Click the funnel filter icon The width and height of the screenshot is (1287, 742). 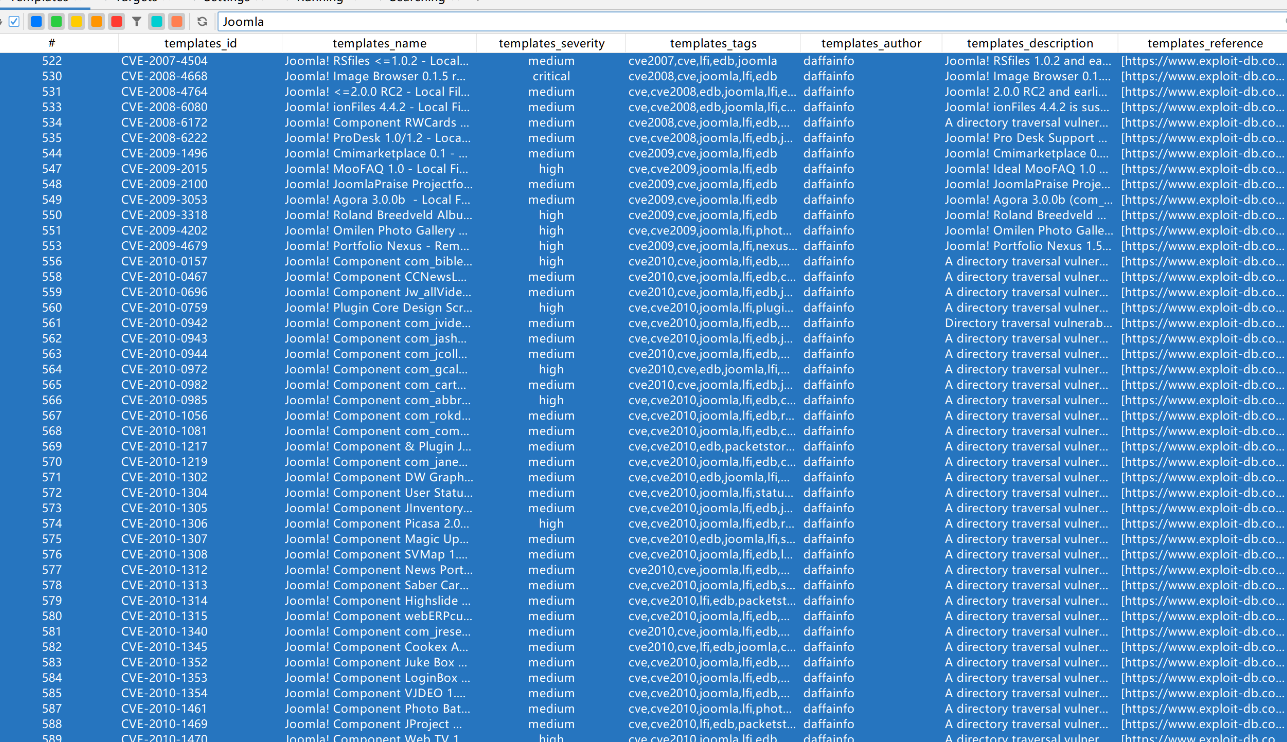coord(136,21)
